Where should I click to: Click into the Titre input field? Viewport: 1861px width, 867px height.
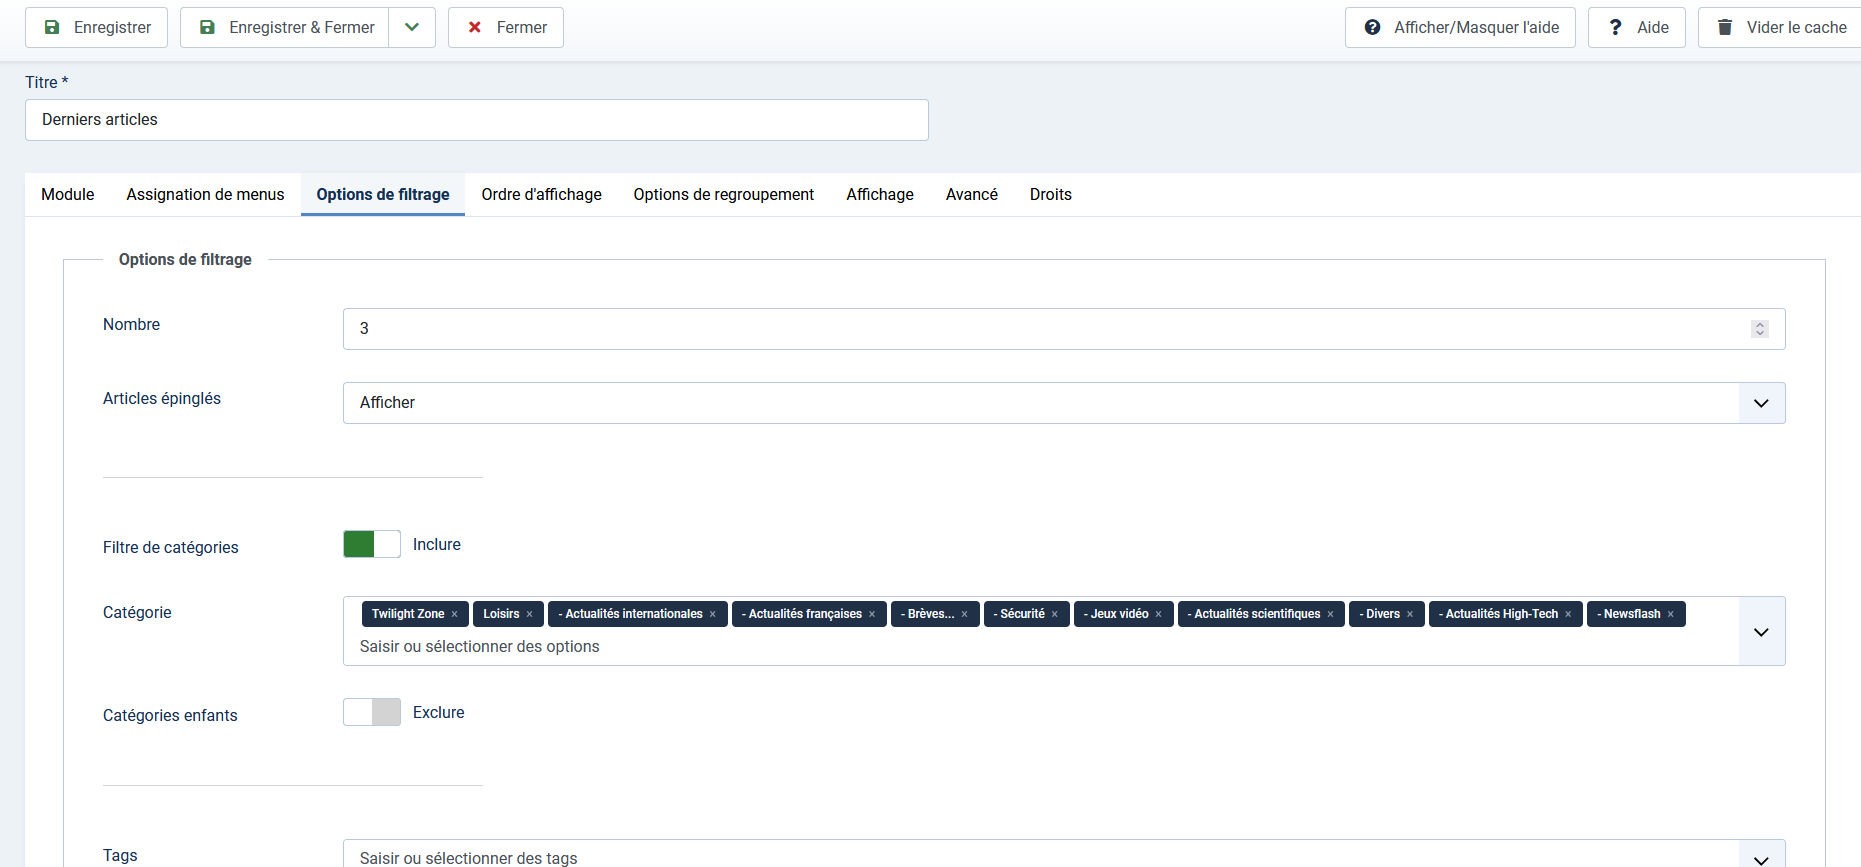[476, 120]
